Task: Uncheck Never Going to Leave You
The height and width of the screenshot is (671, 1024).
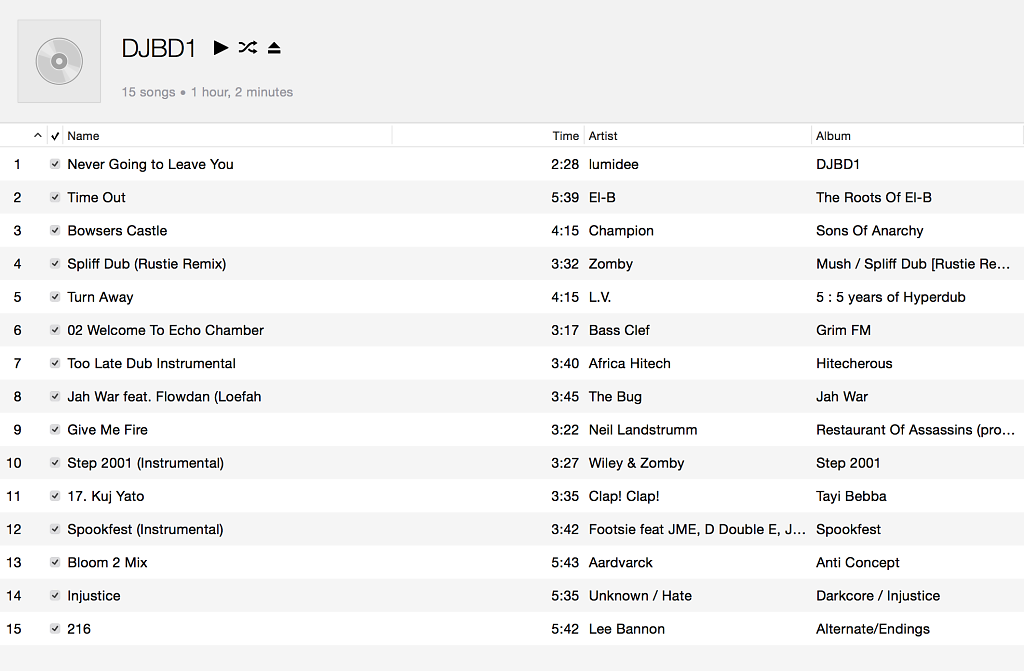Action: pyautogui.click(x=55, y=164)
